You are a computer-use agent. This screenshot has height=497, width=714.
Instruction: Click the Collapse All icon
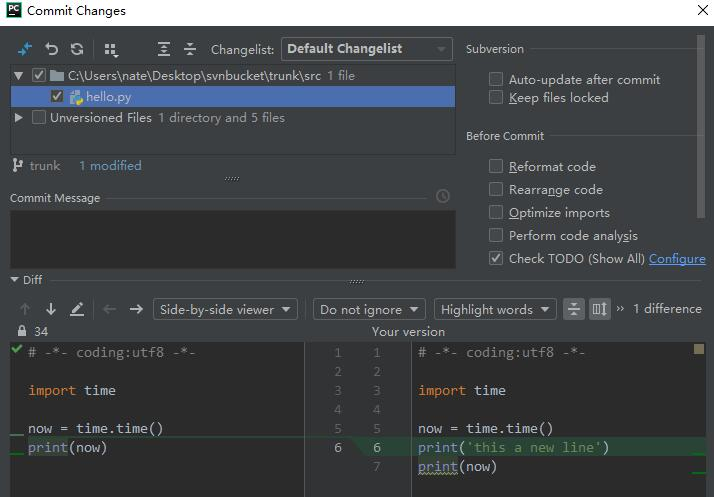pyautogui.click(x=190, y=49)
